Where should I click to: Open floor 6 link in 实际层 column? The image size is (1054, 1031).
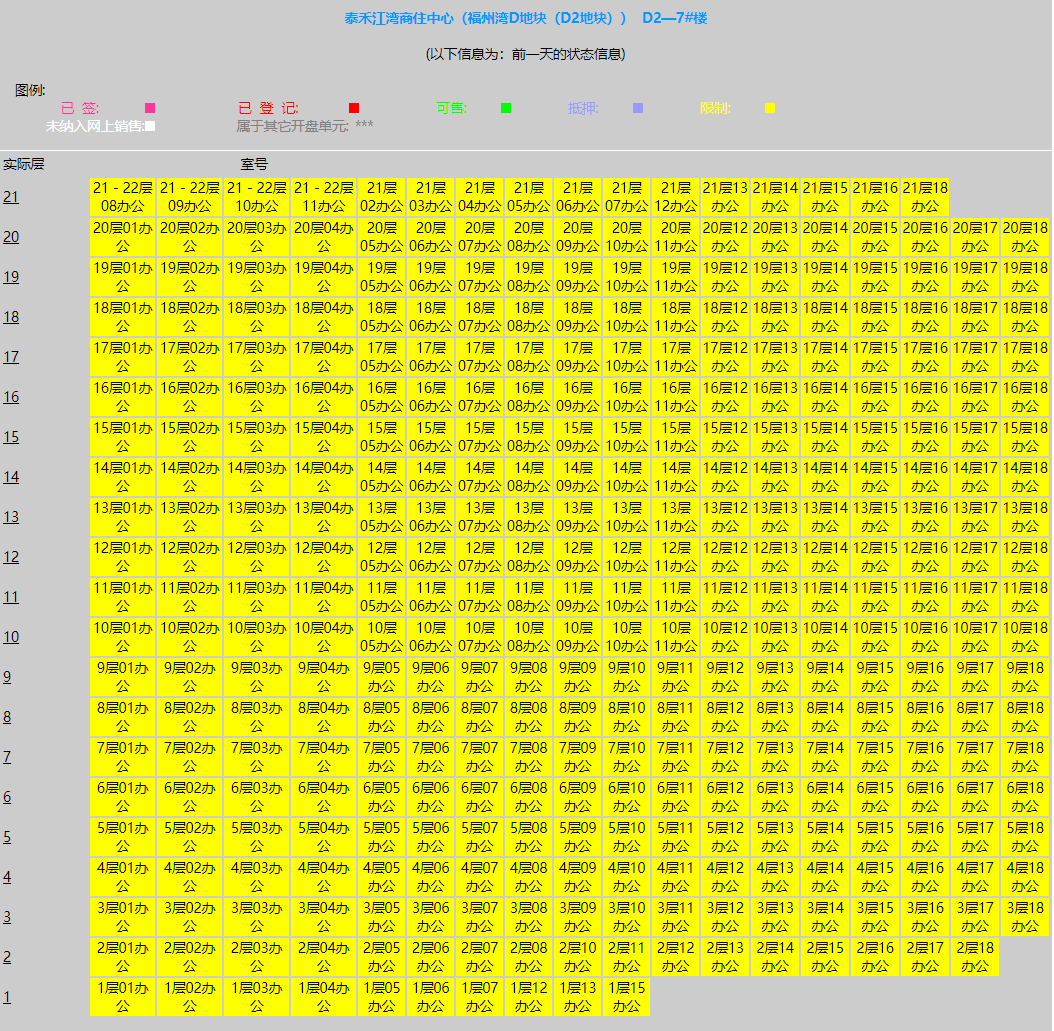pos(7,796)
